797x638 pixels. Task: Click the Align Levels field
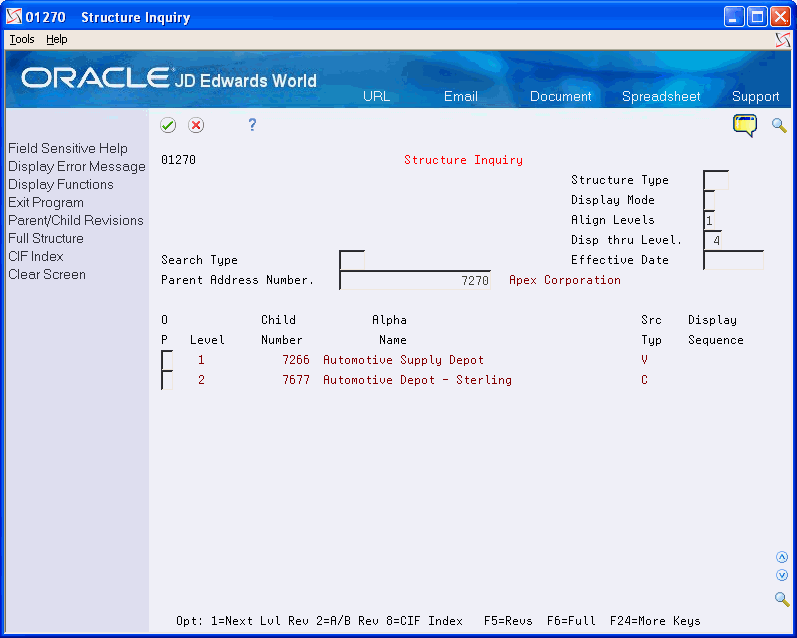coord(710,220)
